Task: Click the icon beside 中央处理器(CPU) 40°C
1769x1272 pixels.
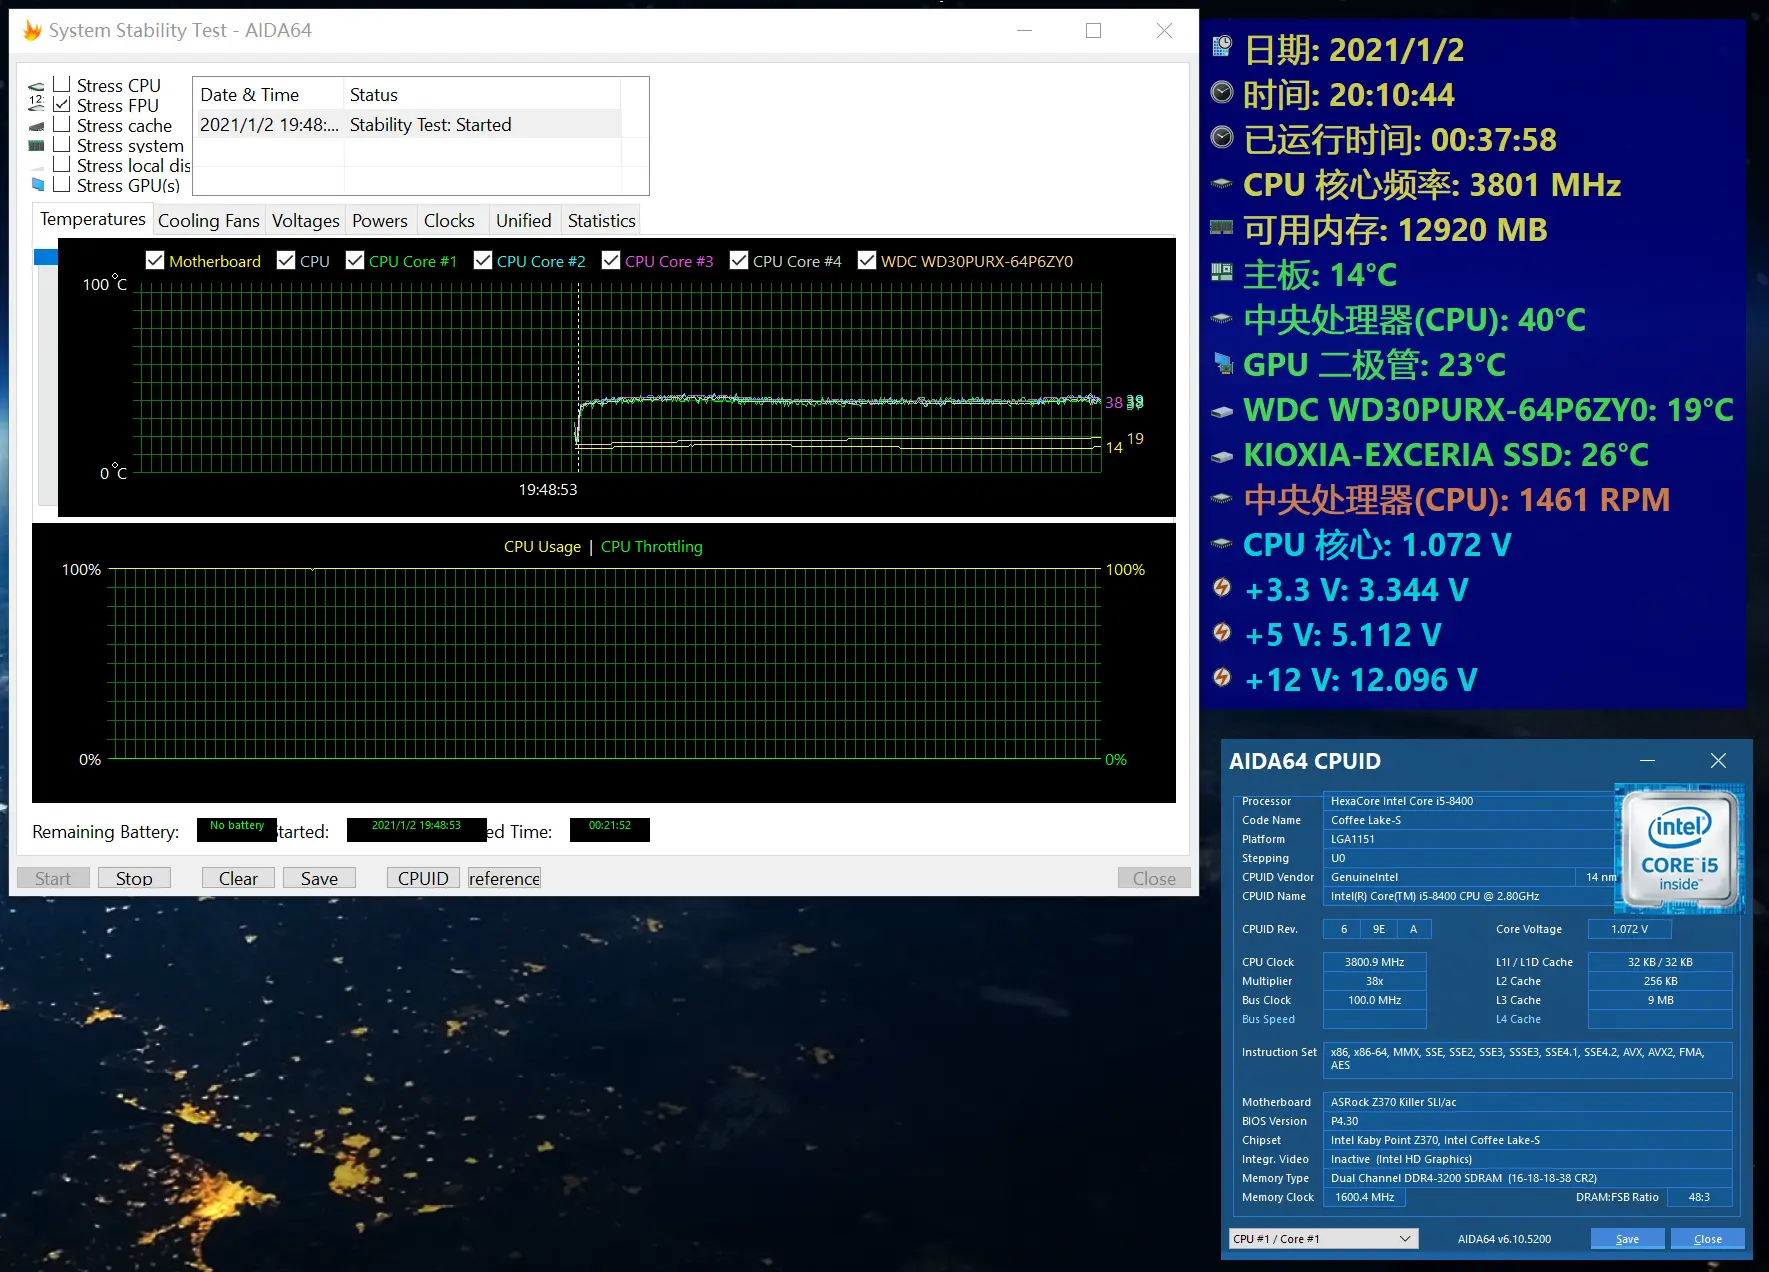Action: pyautogui.click(x=1222, y=319)
